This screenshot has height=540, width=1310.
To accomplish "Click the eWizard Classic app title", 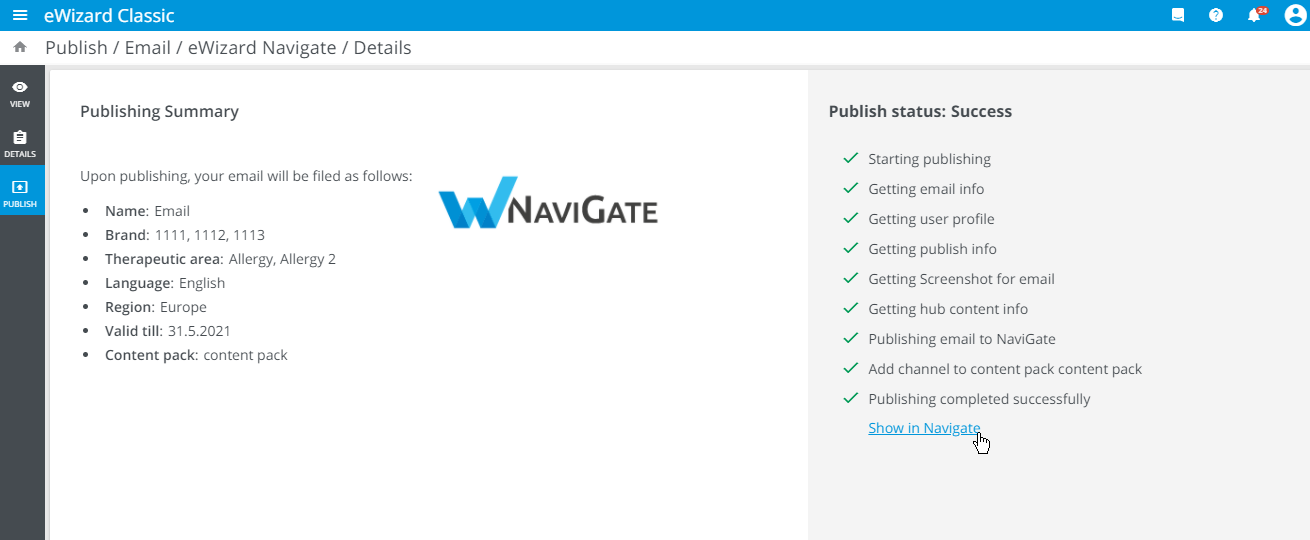I will click(x=109, y=15).
